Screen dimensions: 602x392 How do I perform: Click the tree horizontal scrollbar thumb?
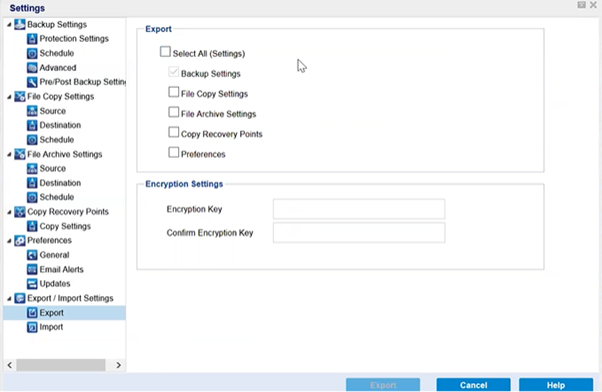click(61, 365)
